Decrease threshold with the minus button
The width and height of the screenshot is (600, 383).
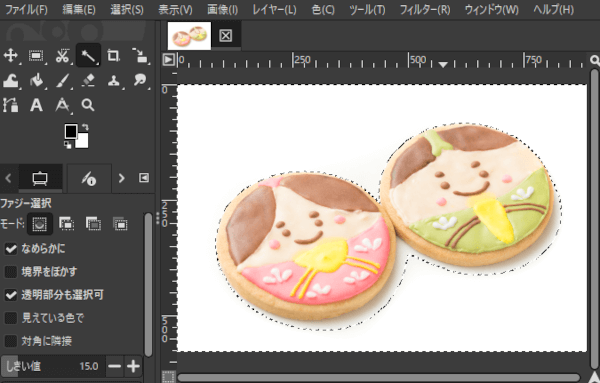pos(114,367)
